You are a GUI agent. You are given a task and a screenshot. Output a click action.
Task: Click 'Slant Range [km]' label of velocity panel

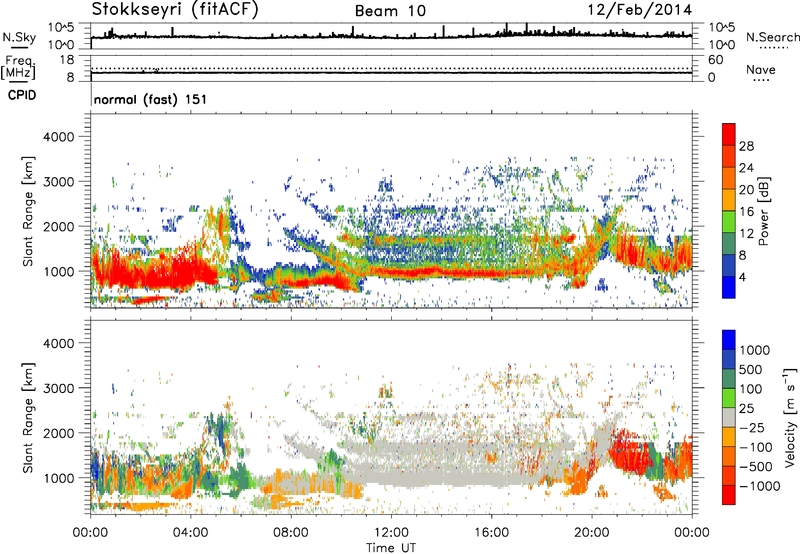(28, 417)
